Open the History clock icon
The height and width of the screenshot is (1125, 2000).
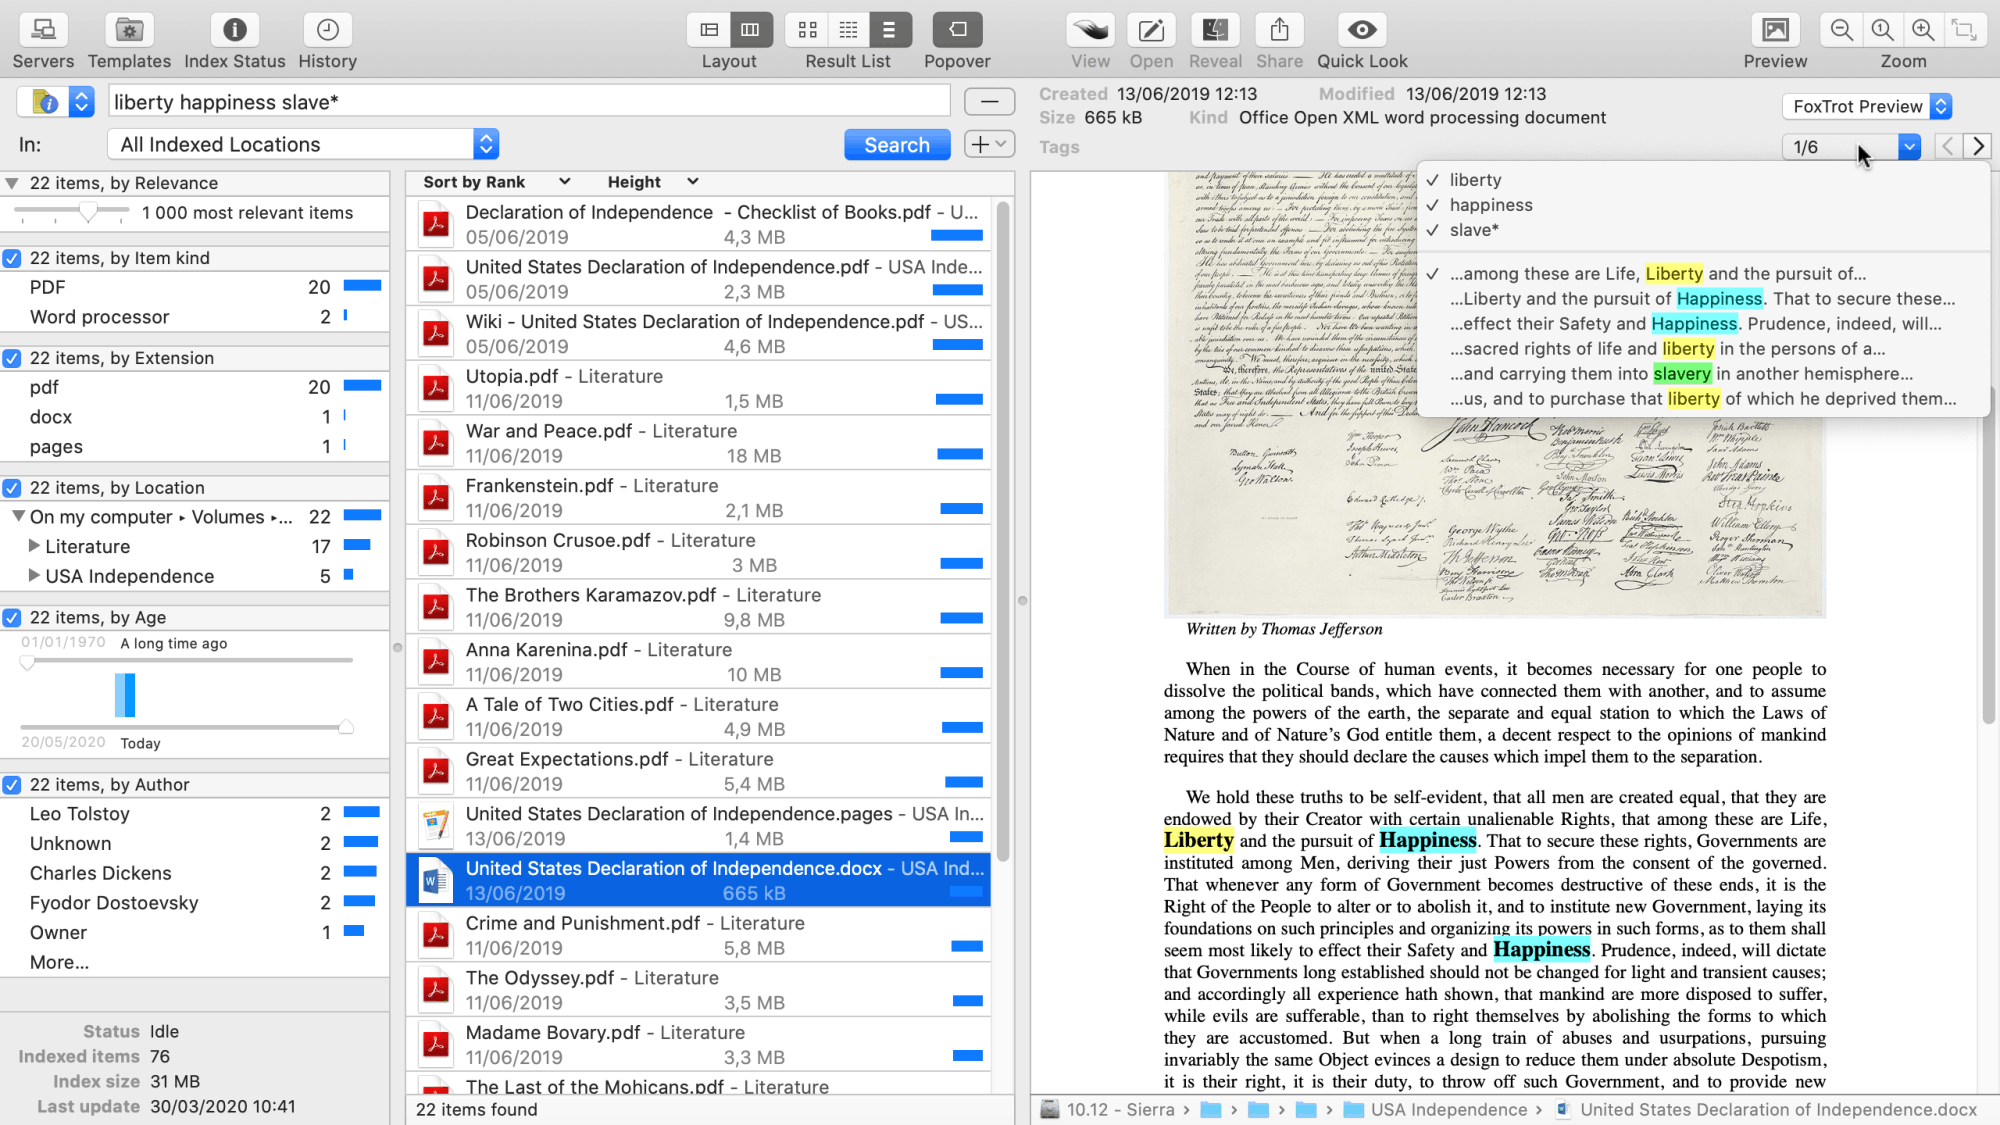click(x=327, y=30)
